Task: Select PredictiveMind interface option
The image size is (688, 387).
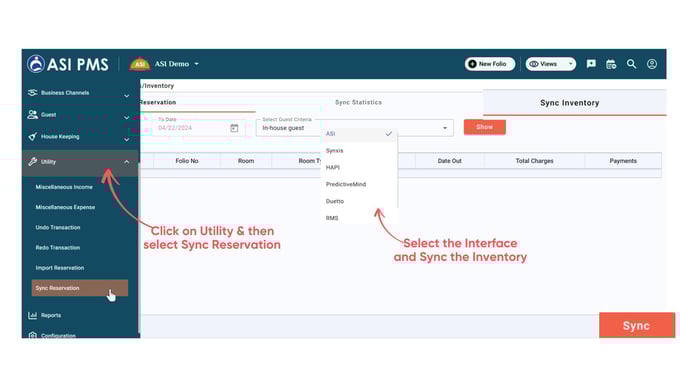Action: [x=359, y=184]
